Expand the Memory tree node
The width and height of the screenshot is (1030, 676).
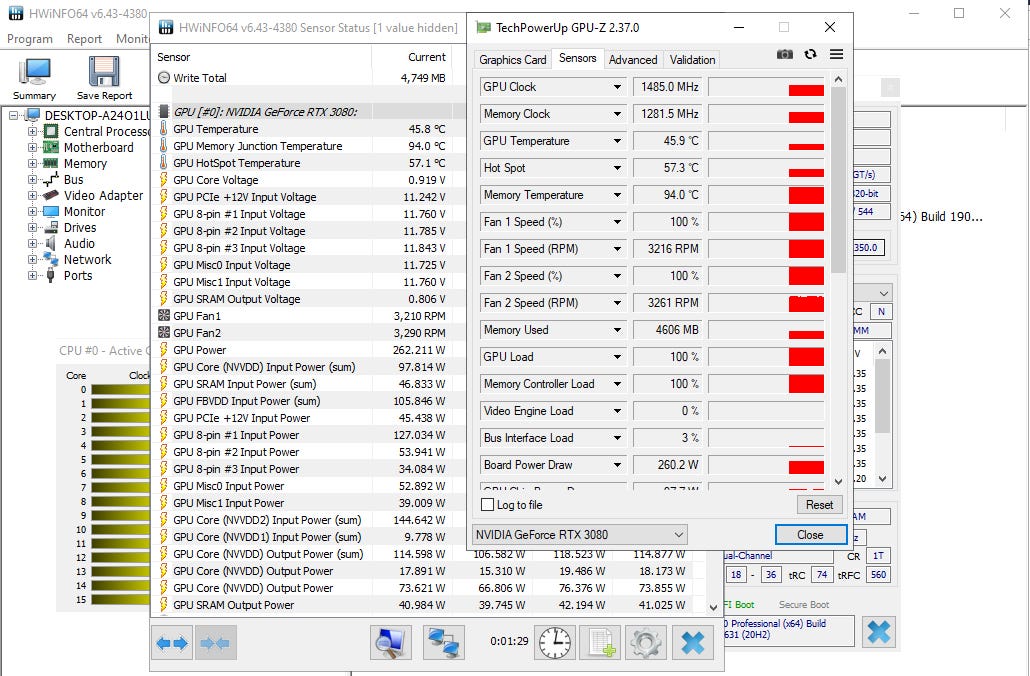[32, 164]
